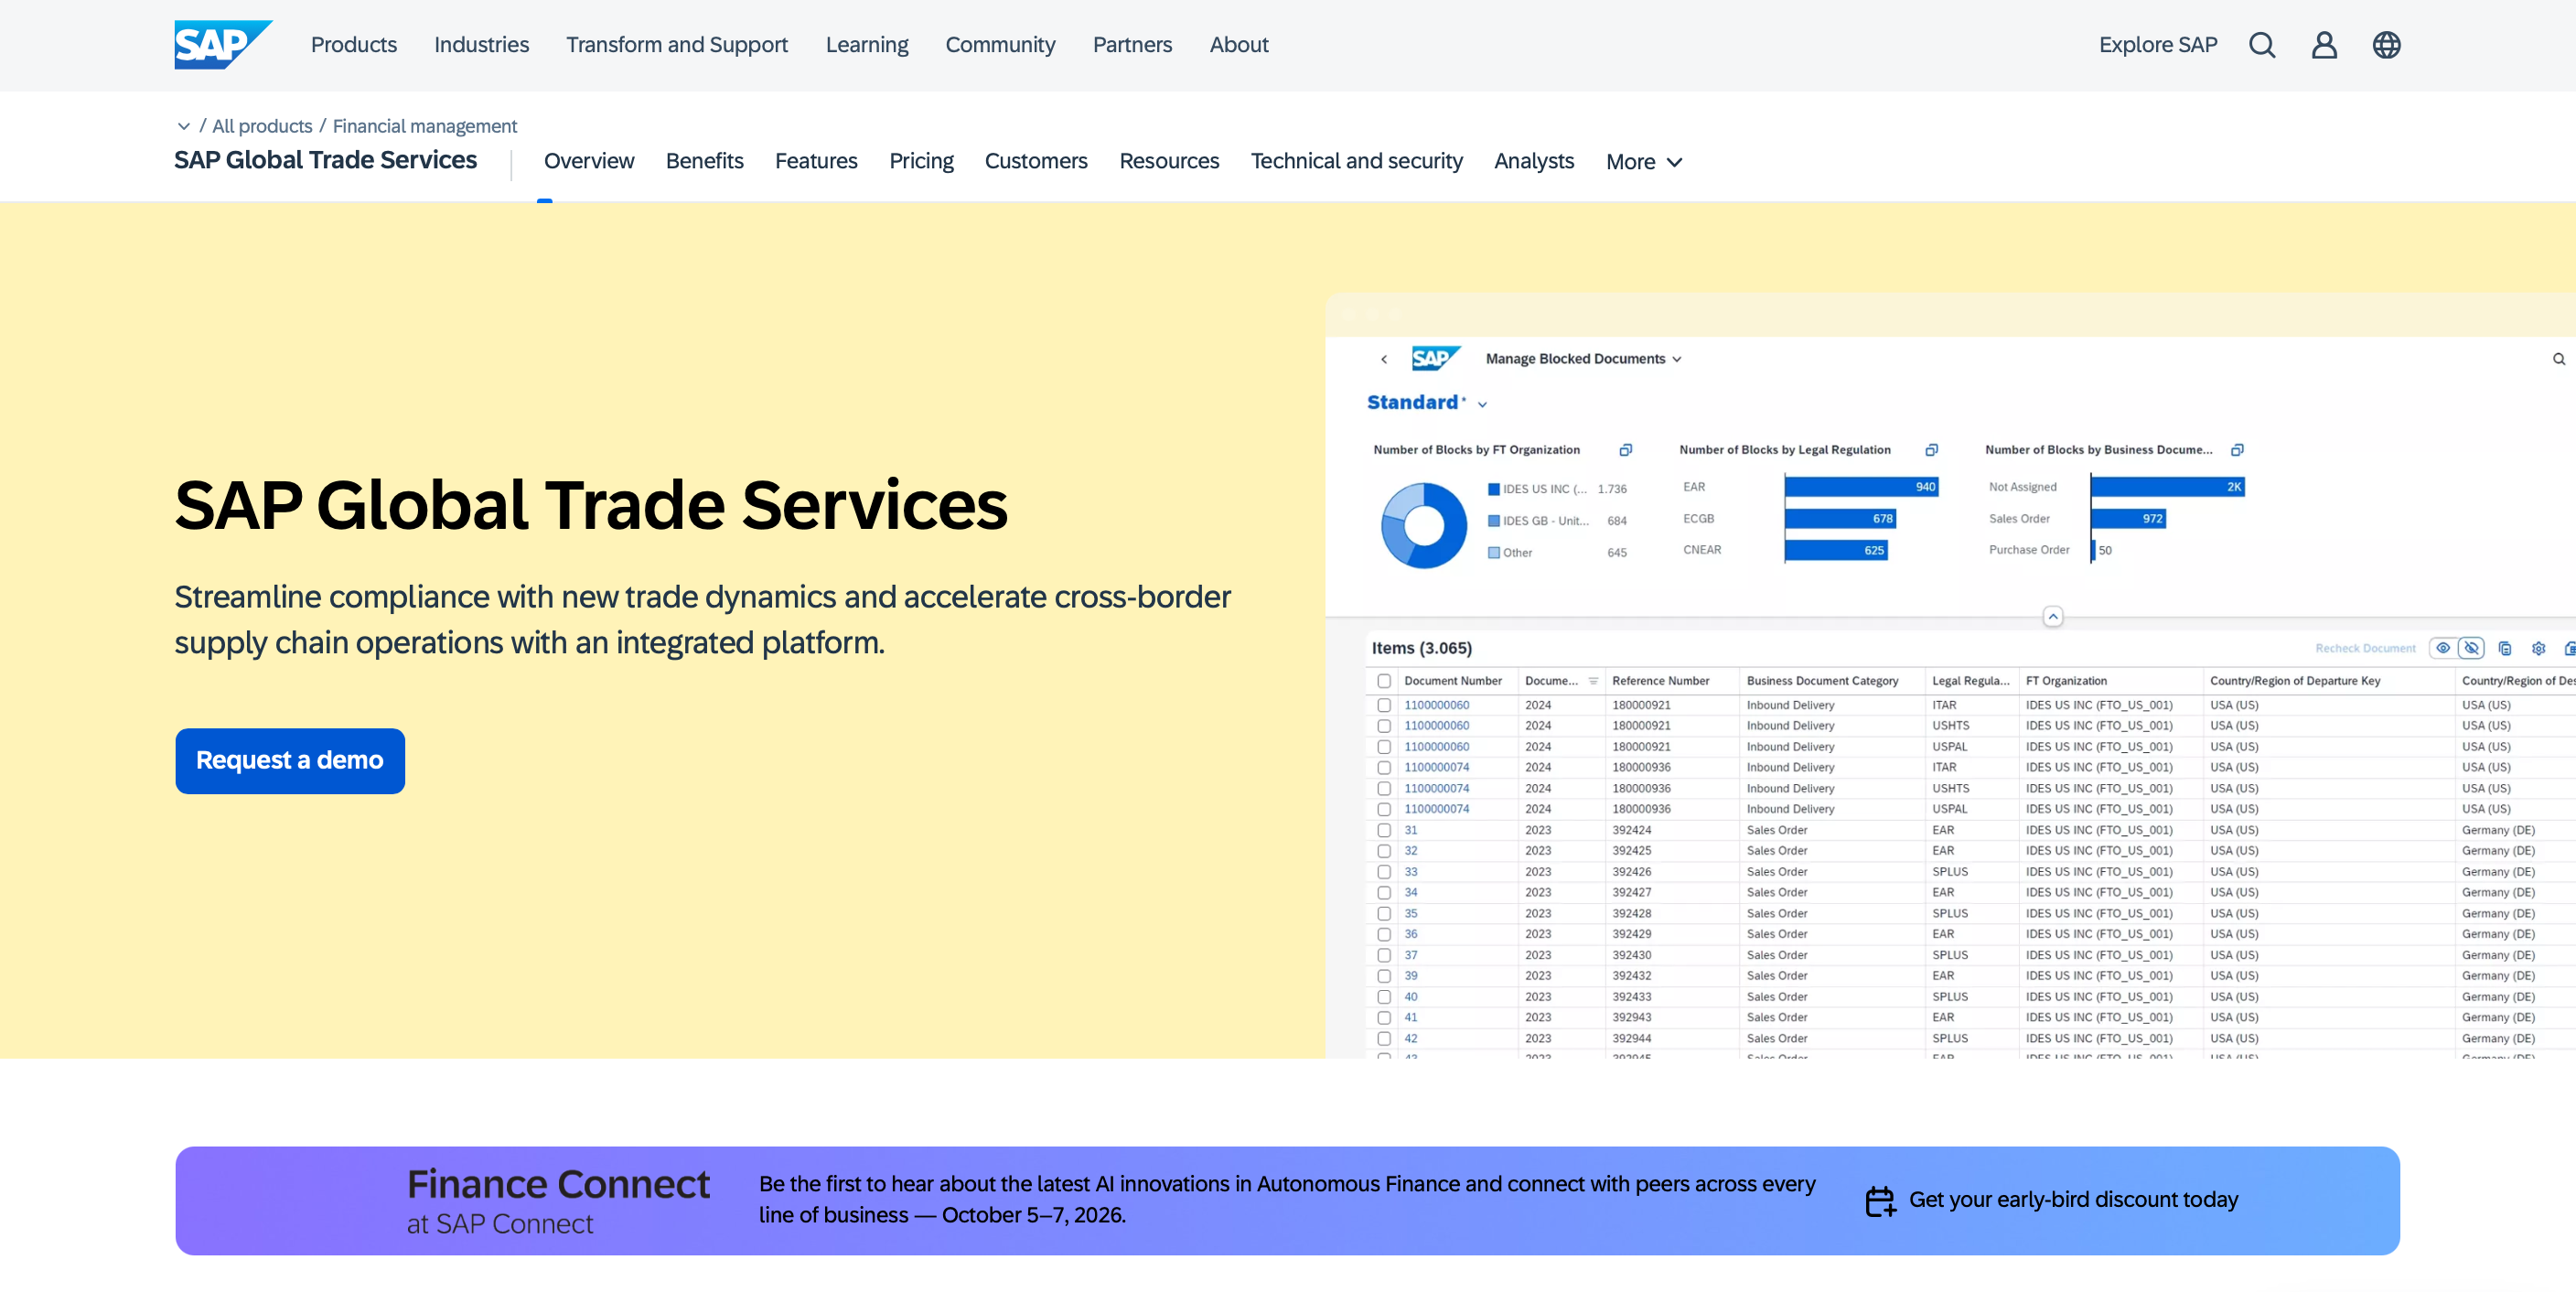Image resolution: width=2576 pixels, height=1292 pixels.
Task: Click the copy icon in the Items toolbar
Action: (2505, 648)
